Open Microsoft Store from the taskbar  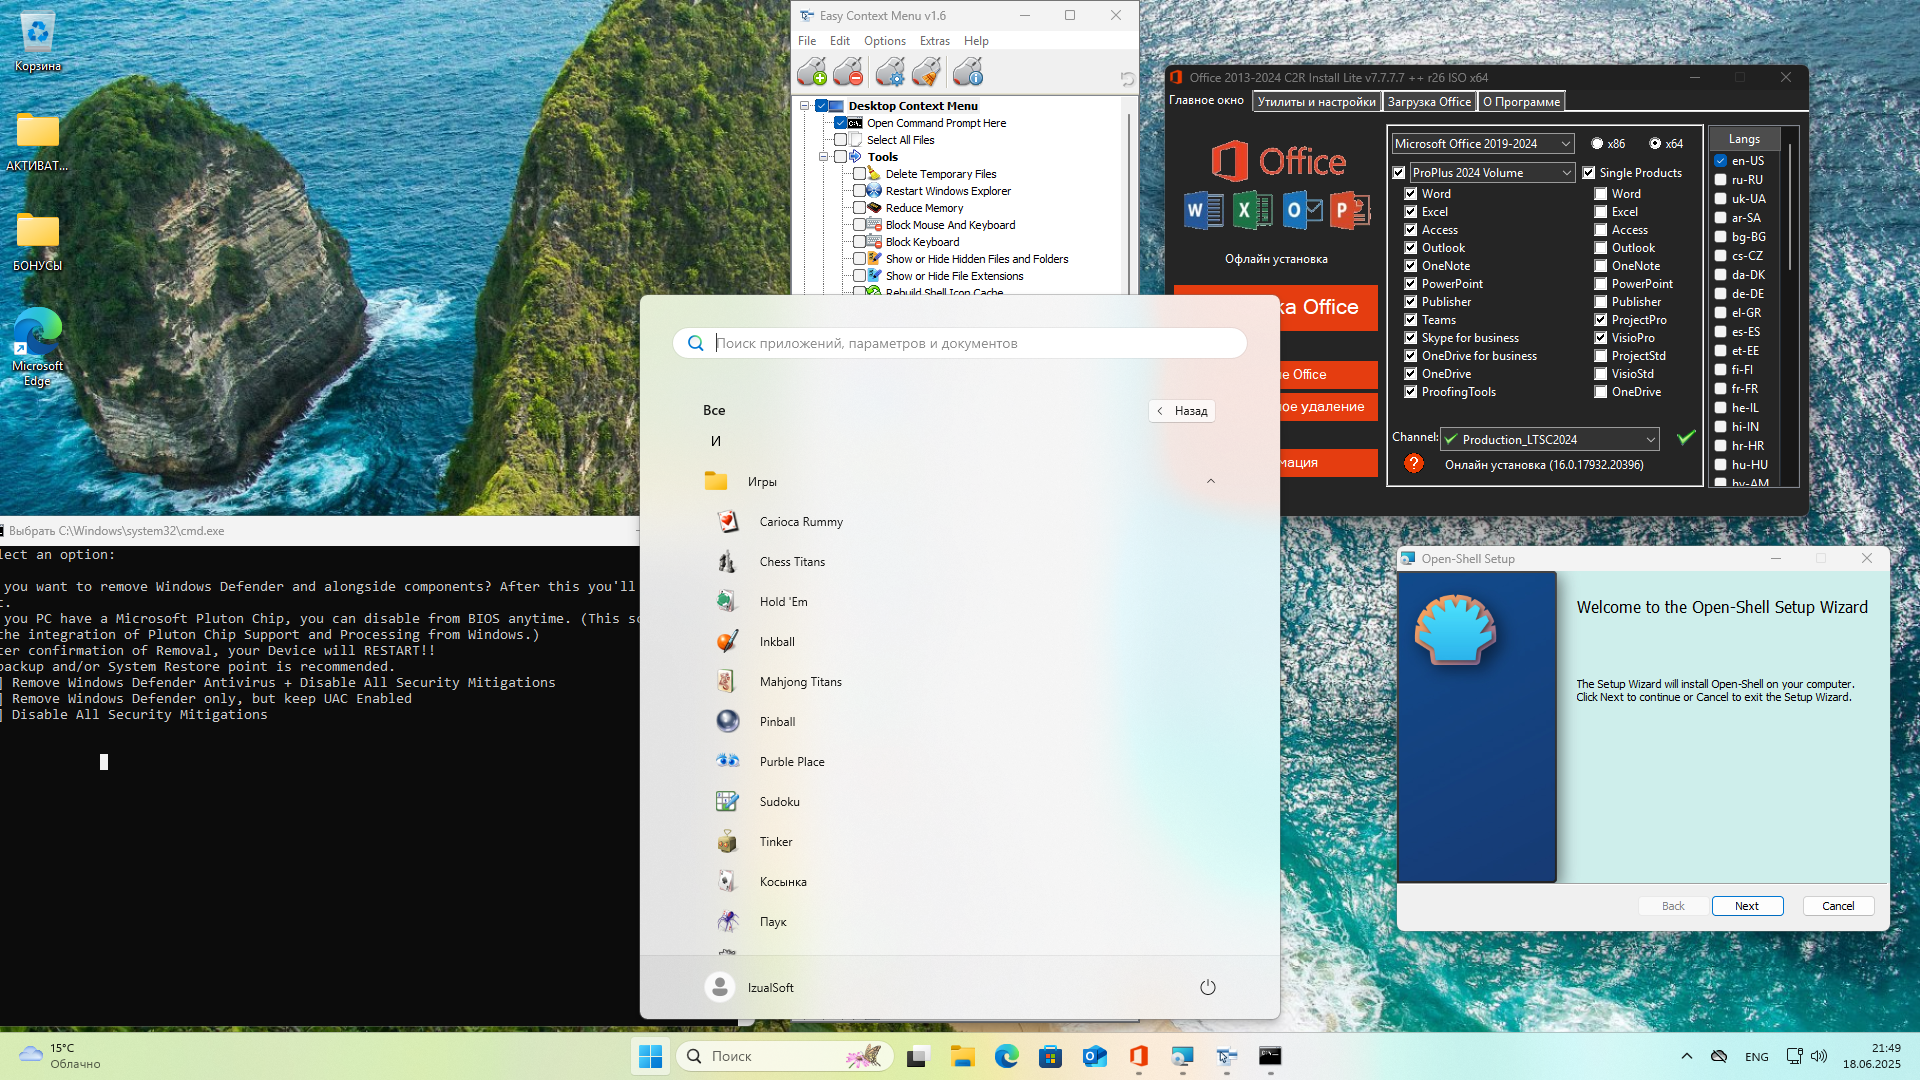[x=1050, y=1056]
